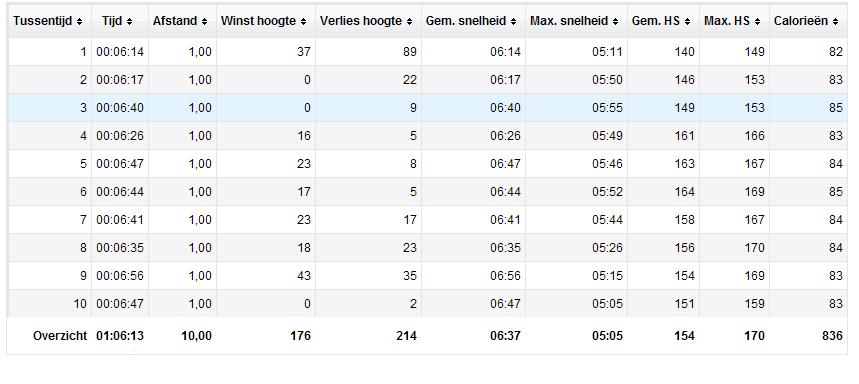Click the Calorieën sort arrows
This screenshot has width=859, height=384.
[x=835, y=22]
